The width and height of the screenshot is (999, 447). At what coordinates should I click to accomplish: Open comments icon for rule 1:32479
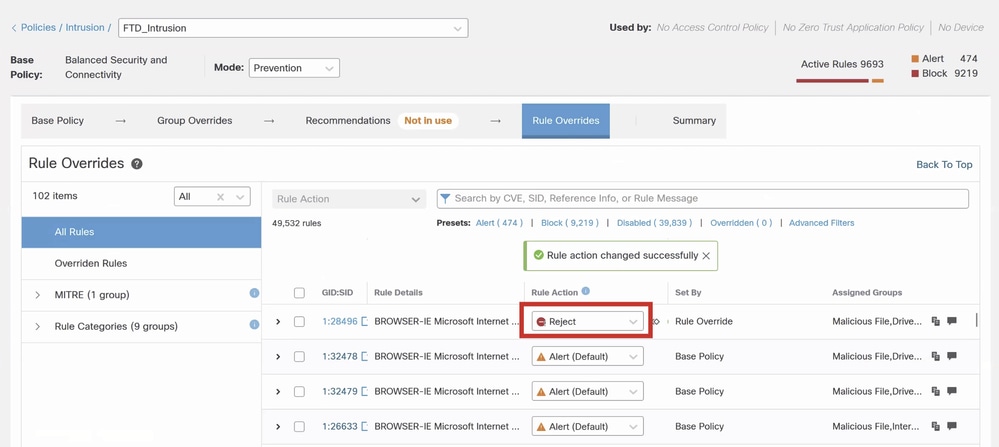coord(952,392)
